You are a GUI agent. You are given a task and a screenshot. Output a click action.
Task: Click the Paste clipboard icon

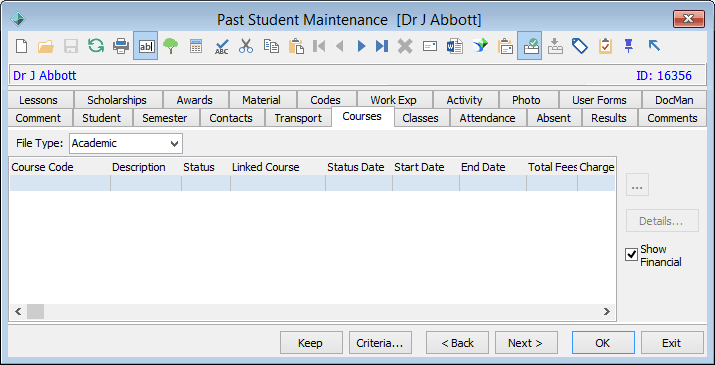pyautogui.click(x=296, y=46)
